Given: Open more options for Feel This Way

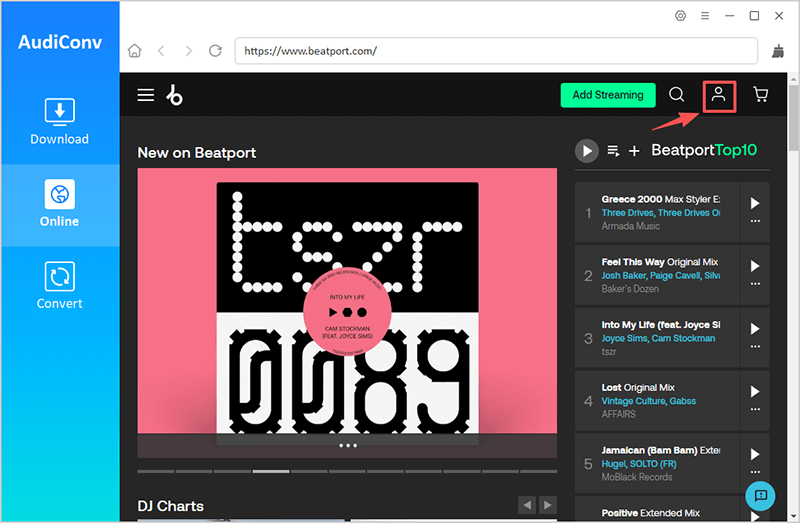Looking at the screenshot, I should click(x=755, y=284).
